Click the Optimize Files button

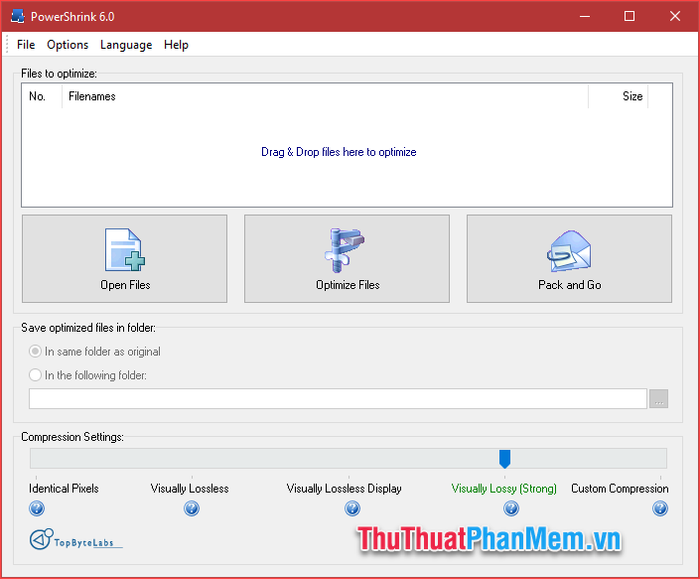347,259
